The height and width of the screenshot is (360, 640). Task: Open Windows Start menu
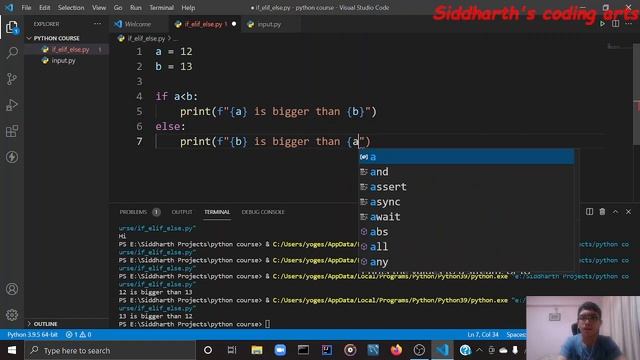(x=12, y=350)
